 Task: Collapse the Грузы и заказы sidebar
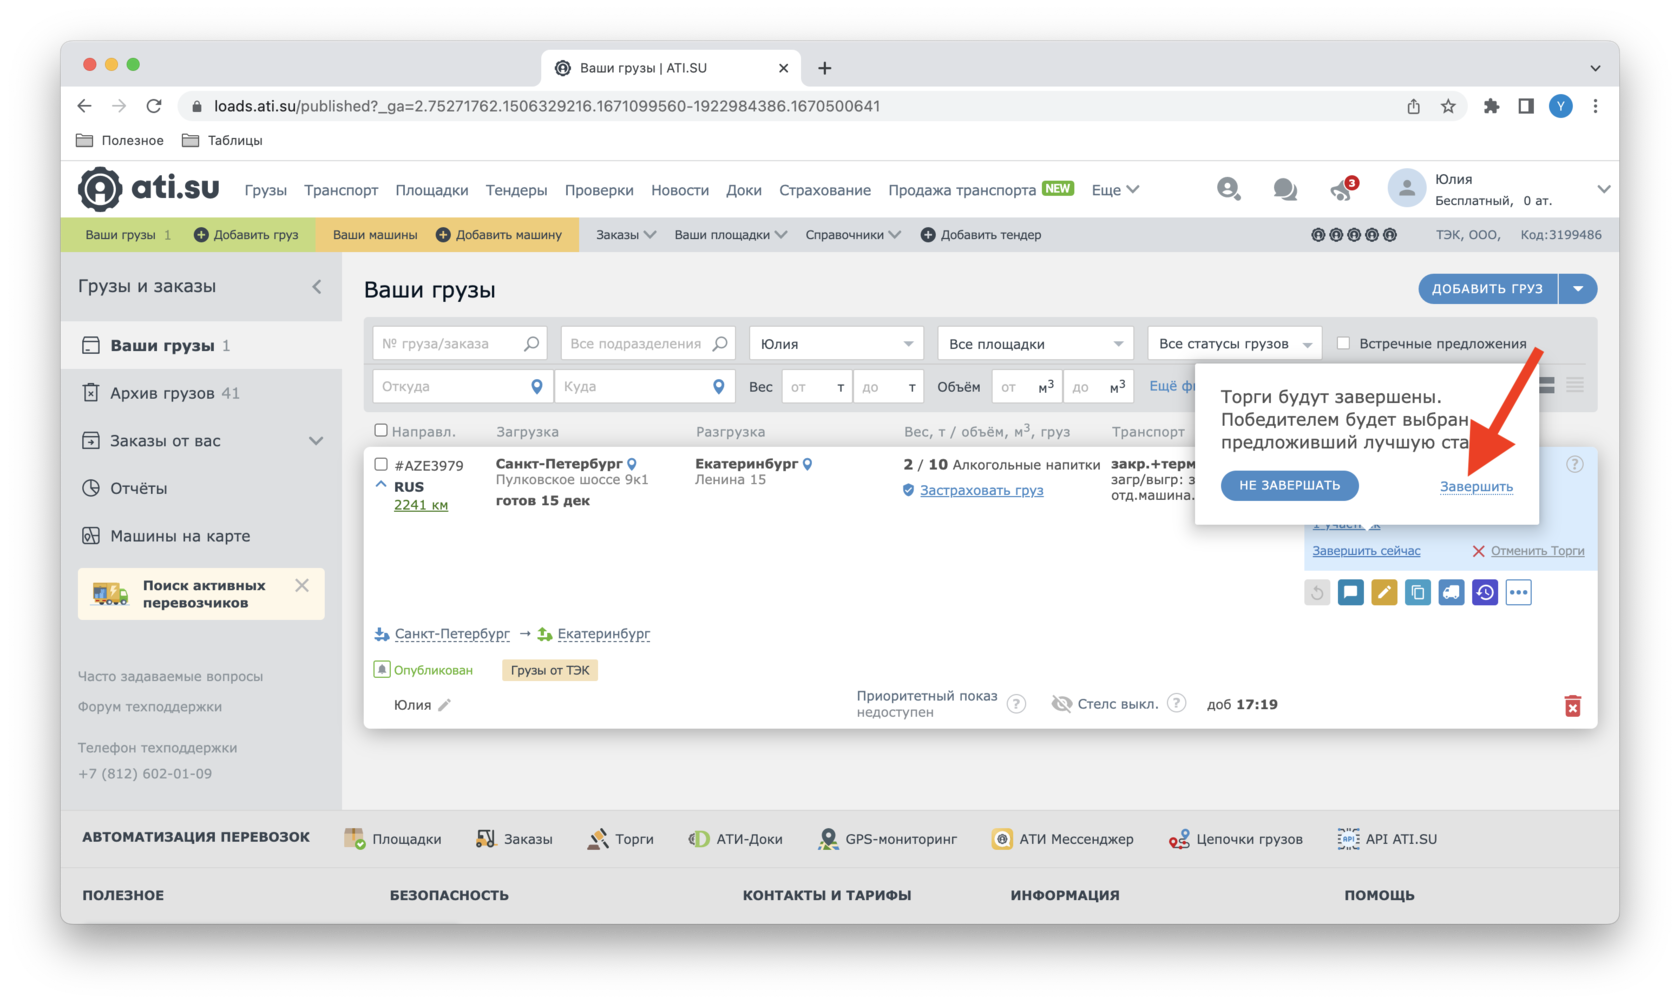click(x=317, y=287)
